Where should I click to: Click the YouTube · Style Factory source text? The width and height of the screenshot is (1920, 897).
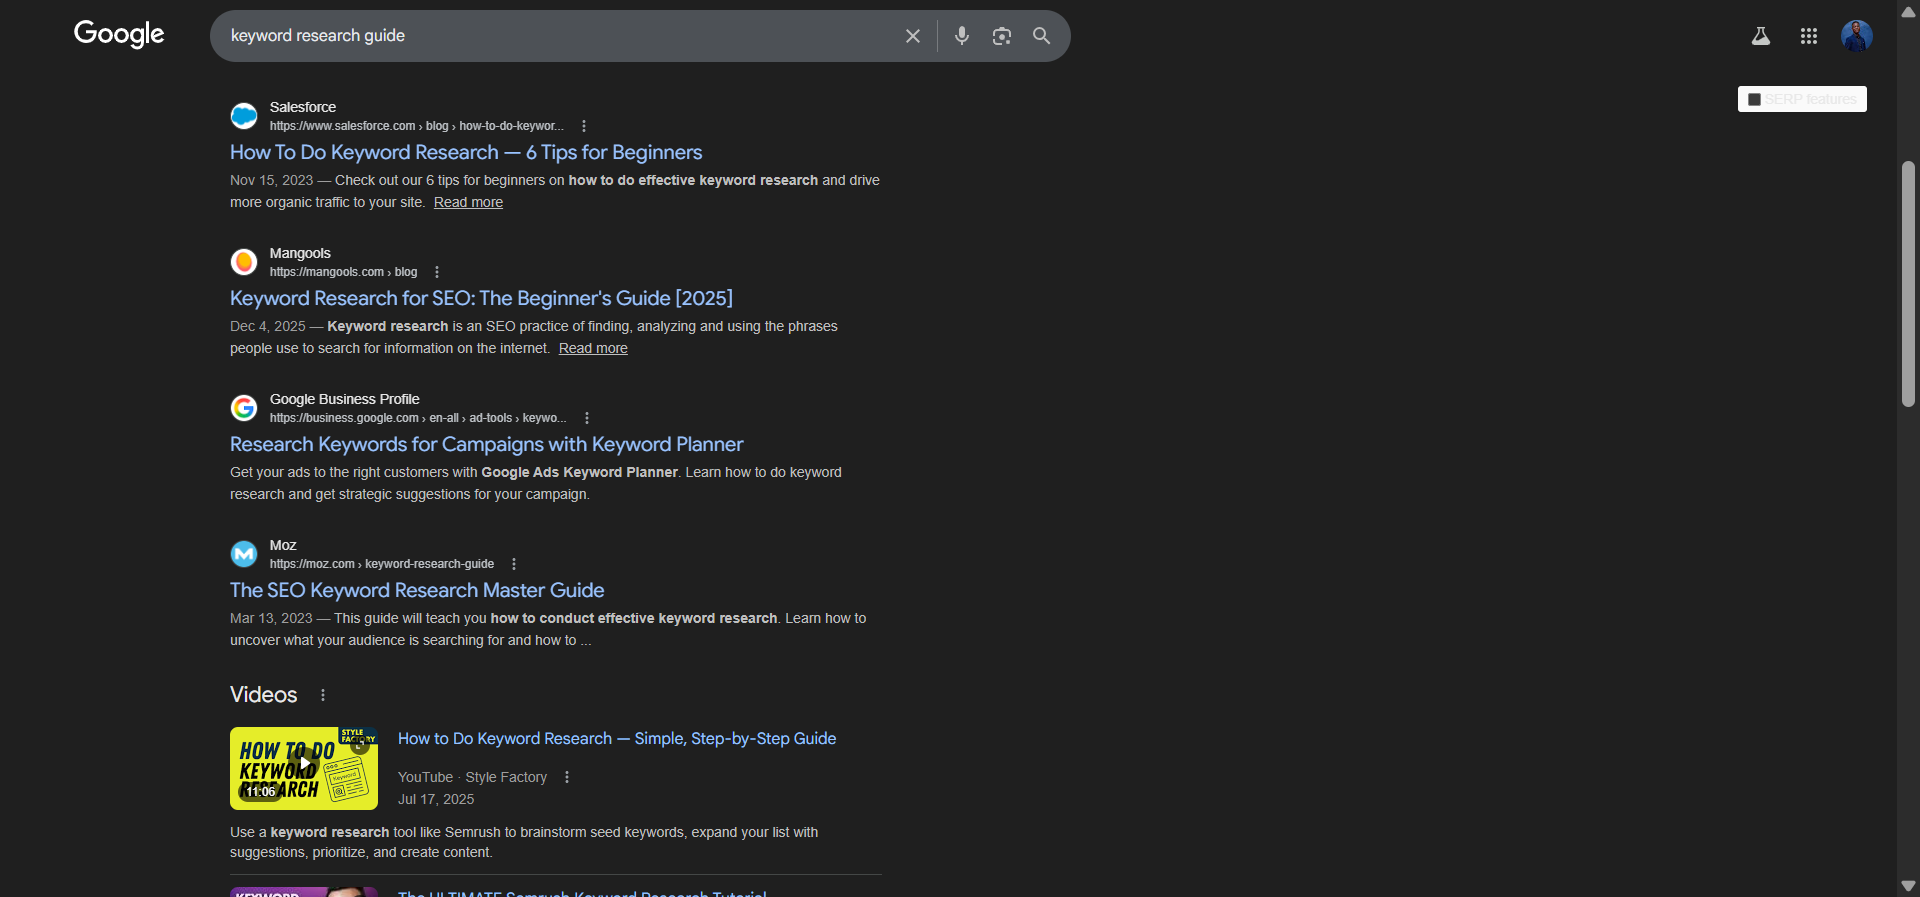(472, 777)
